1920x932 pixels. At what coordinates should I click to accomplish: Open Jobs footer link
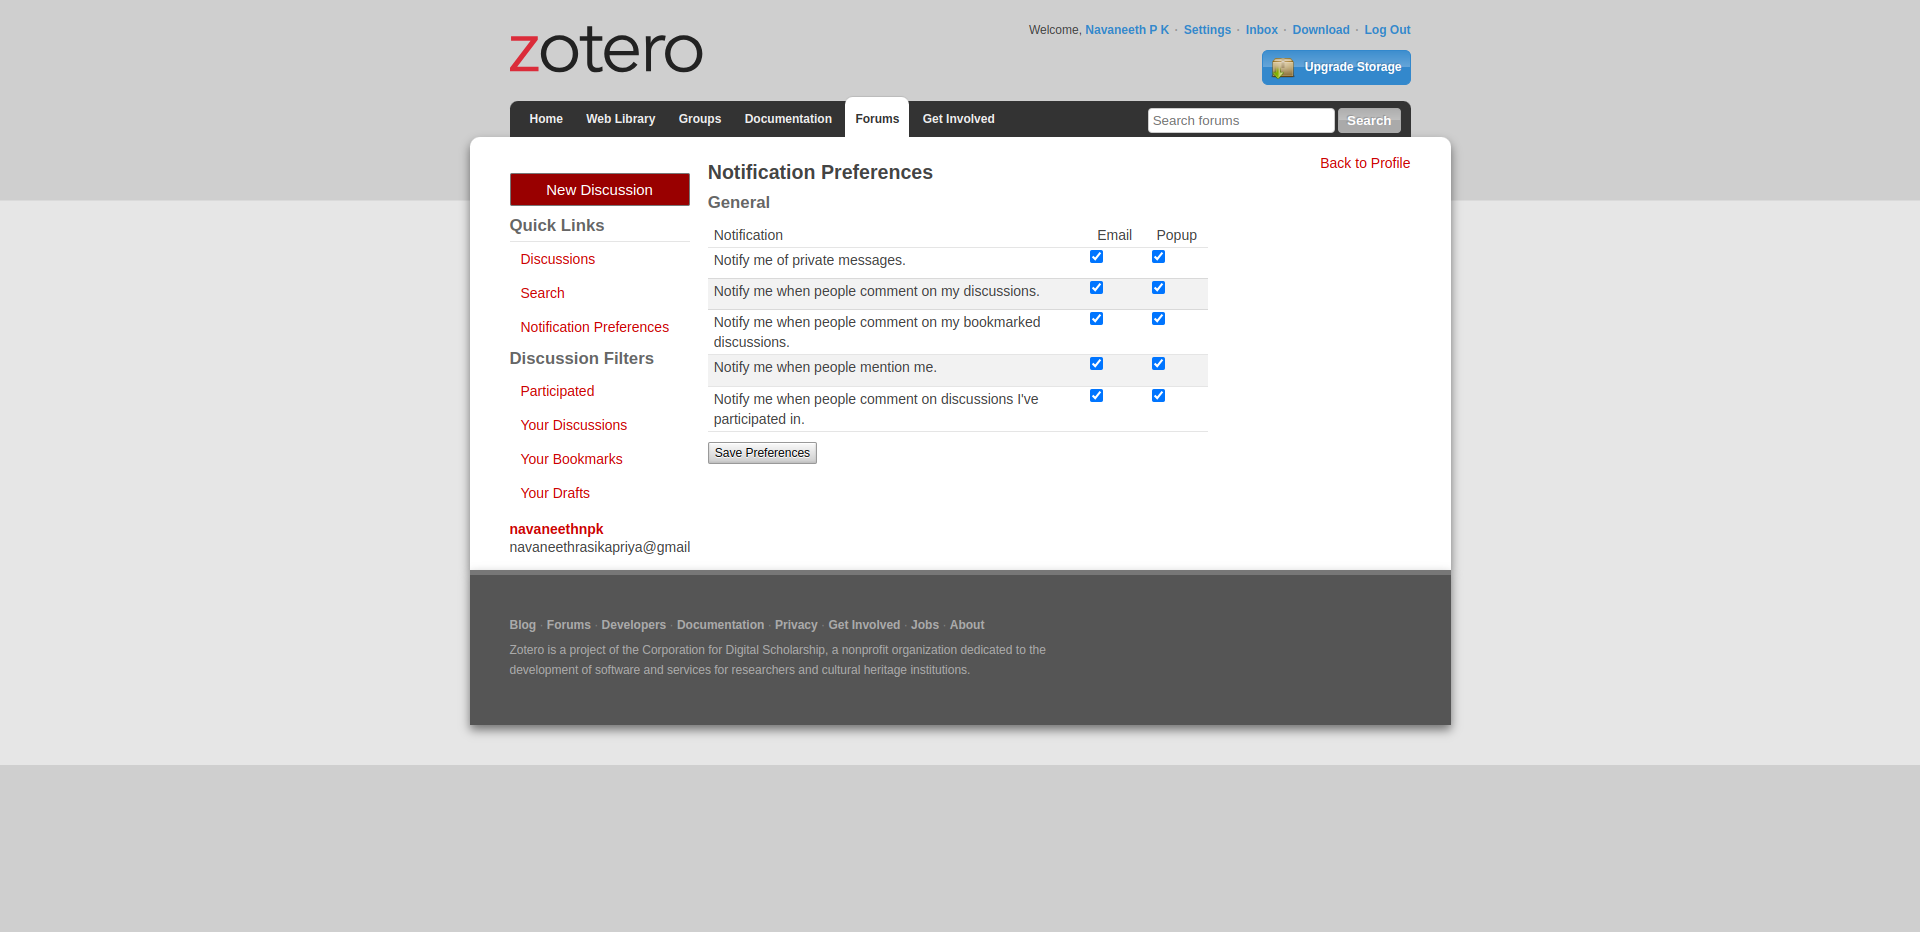925,625
